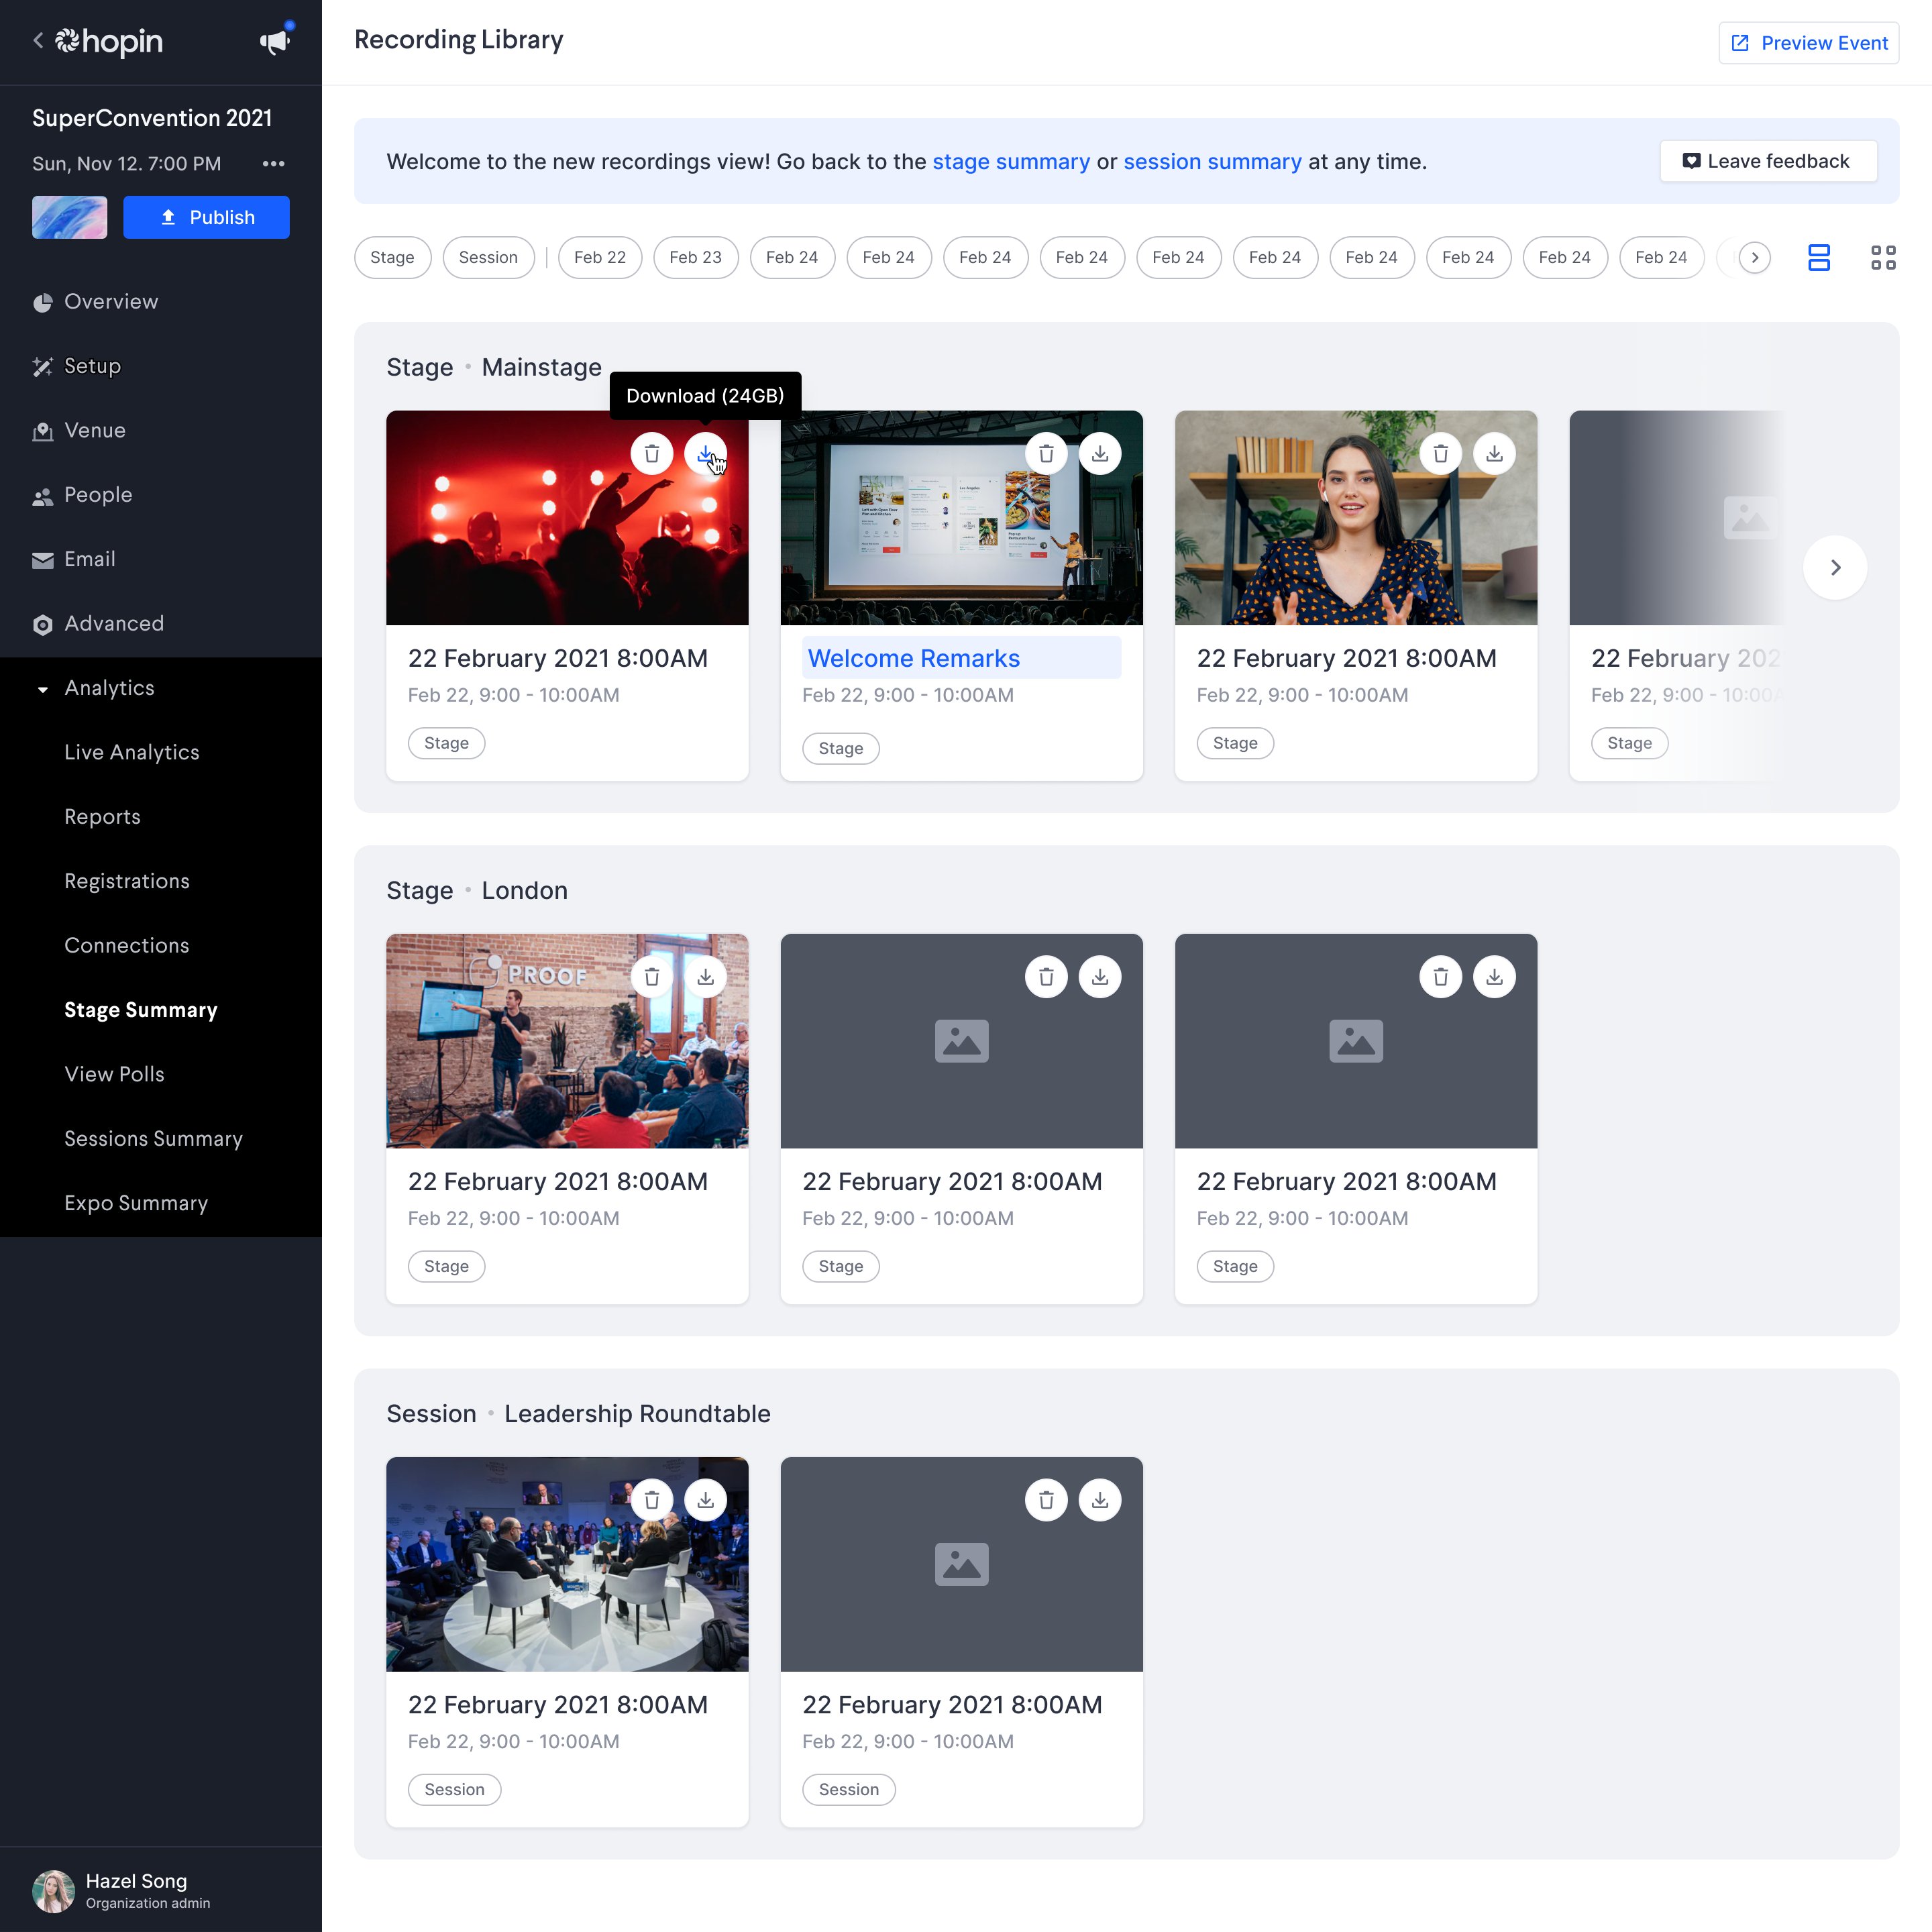
Task: Download the London PROOF recording
Action: coord(705,977)
